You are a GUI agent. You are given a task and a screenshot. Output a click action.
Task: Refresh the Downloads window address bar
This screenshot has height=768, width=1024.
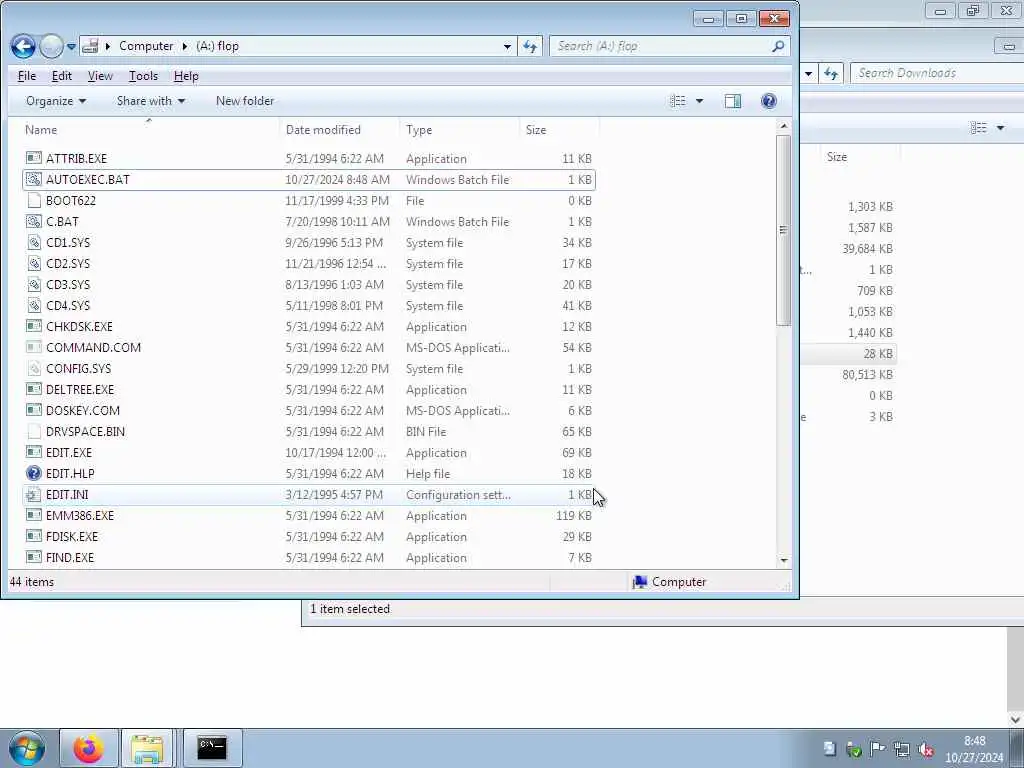pyautogui.click(x=831, y=73)
